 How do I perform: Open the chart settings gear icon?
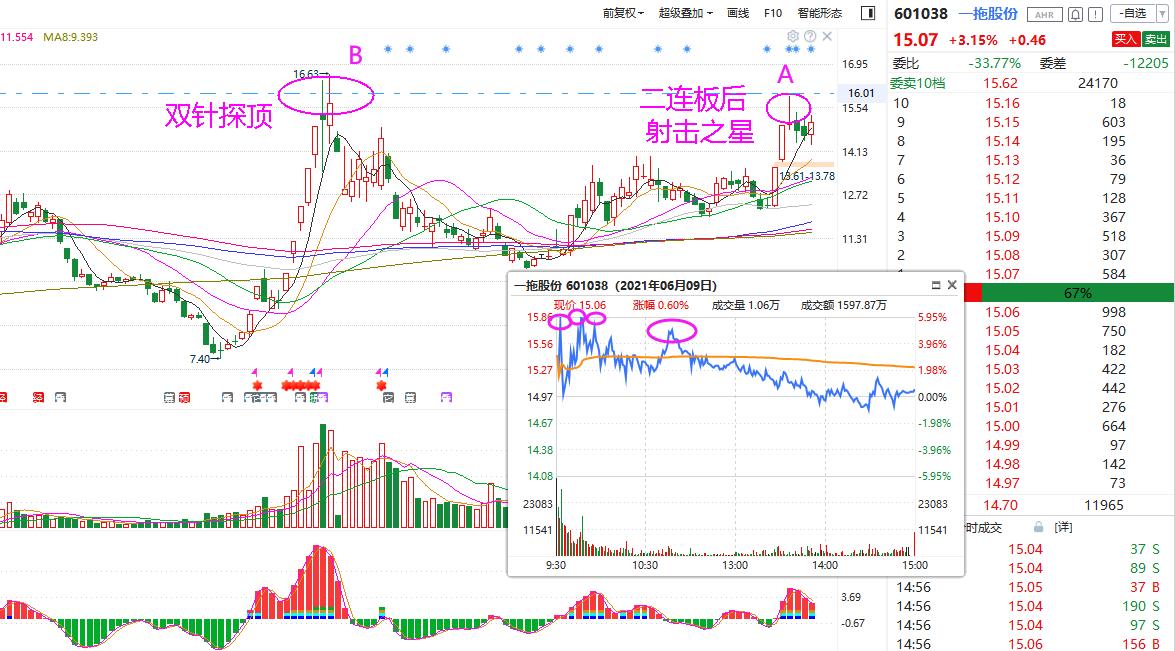pos(793,36)
